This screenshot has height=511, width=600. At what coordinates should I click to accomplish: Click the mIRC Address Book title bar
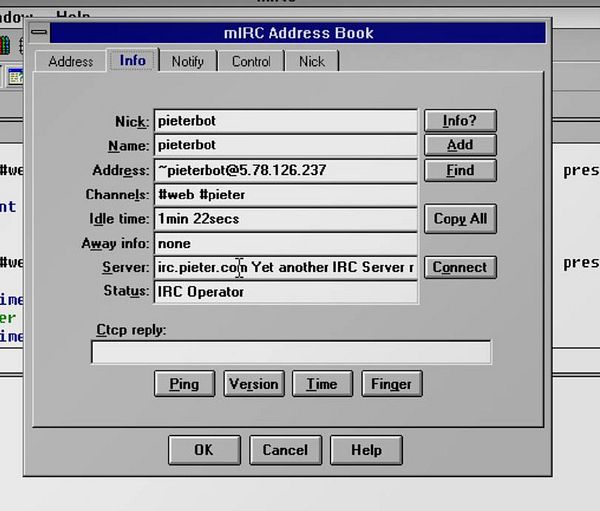[298, 33]
